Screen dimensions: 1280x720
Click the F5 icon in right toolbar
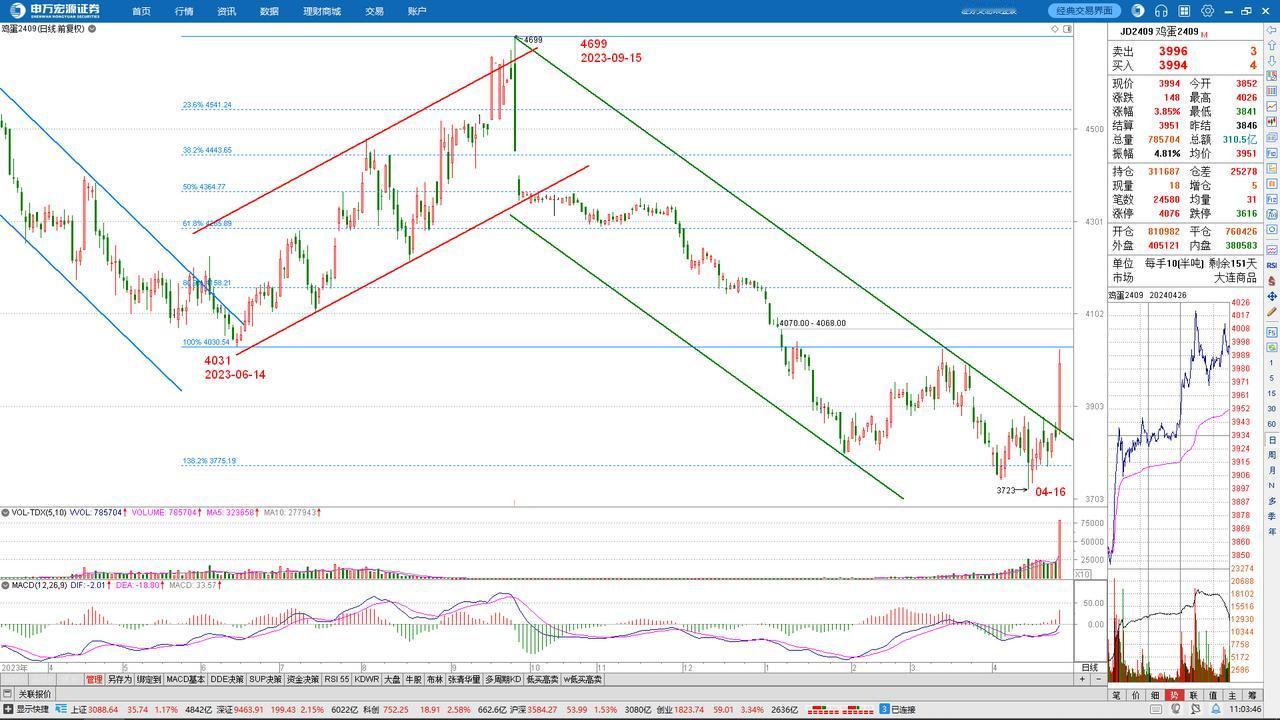(x=1271, y=332)
